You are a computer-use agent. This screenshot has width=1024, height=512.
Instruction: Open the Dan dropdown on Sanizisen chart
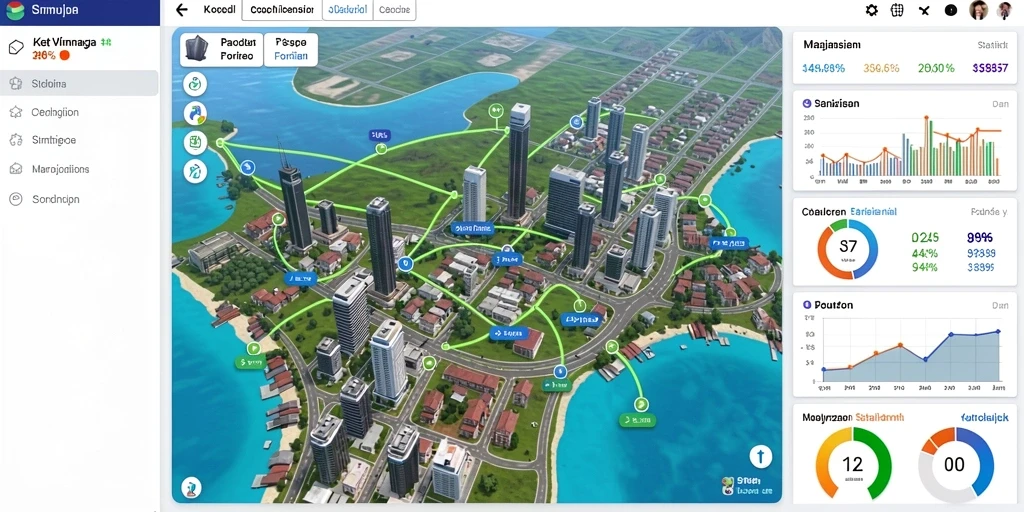point(1000,104)
